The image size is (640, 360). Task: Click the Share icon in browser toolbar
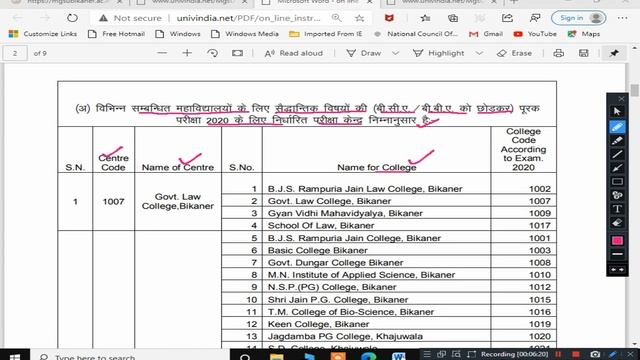(x=507, y=18)
